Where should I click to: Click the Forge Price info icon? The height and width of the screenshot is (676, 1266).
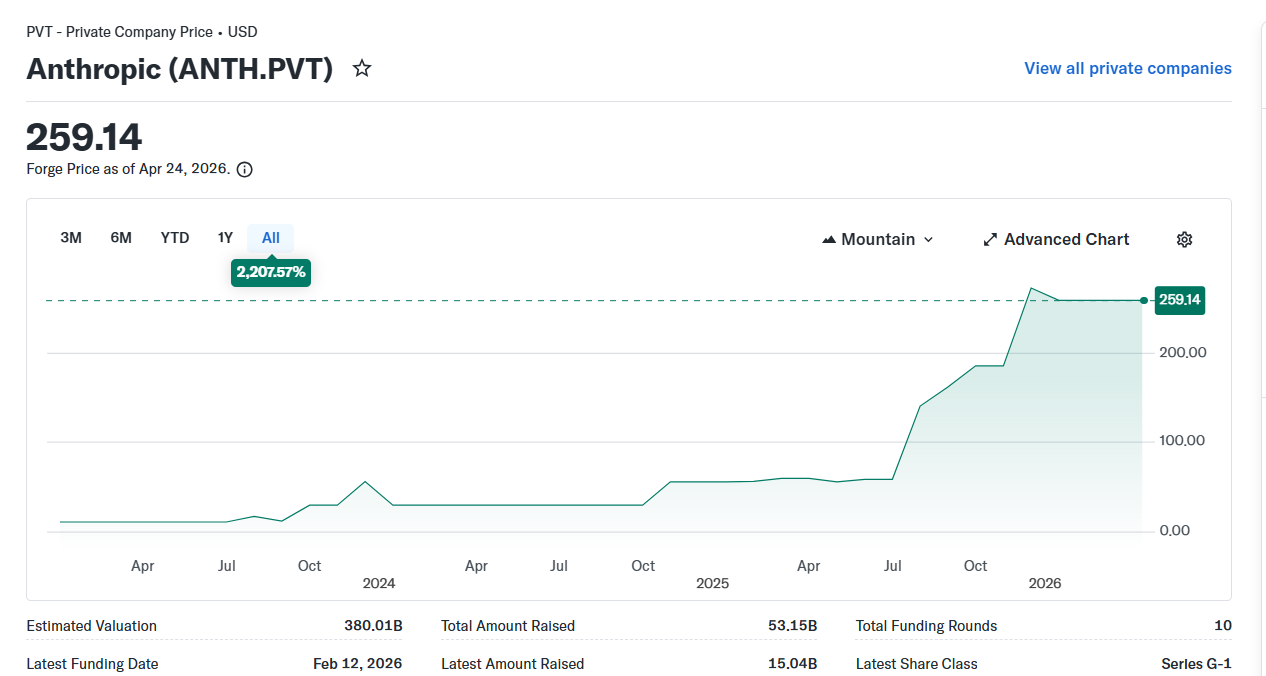point(244,170)
